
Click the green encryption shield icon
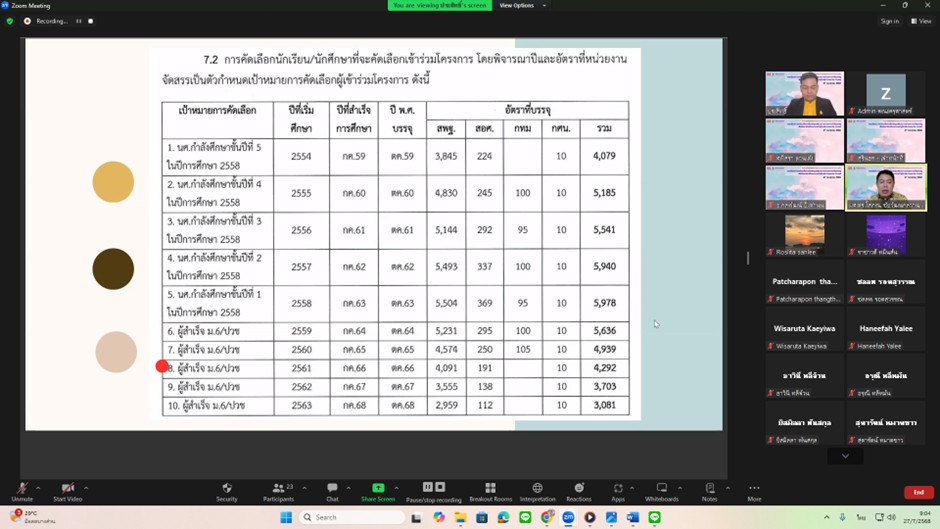10,21
